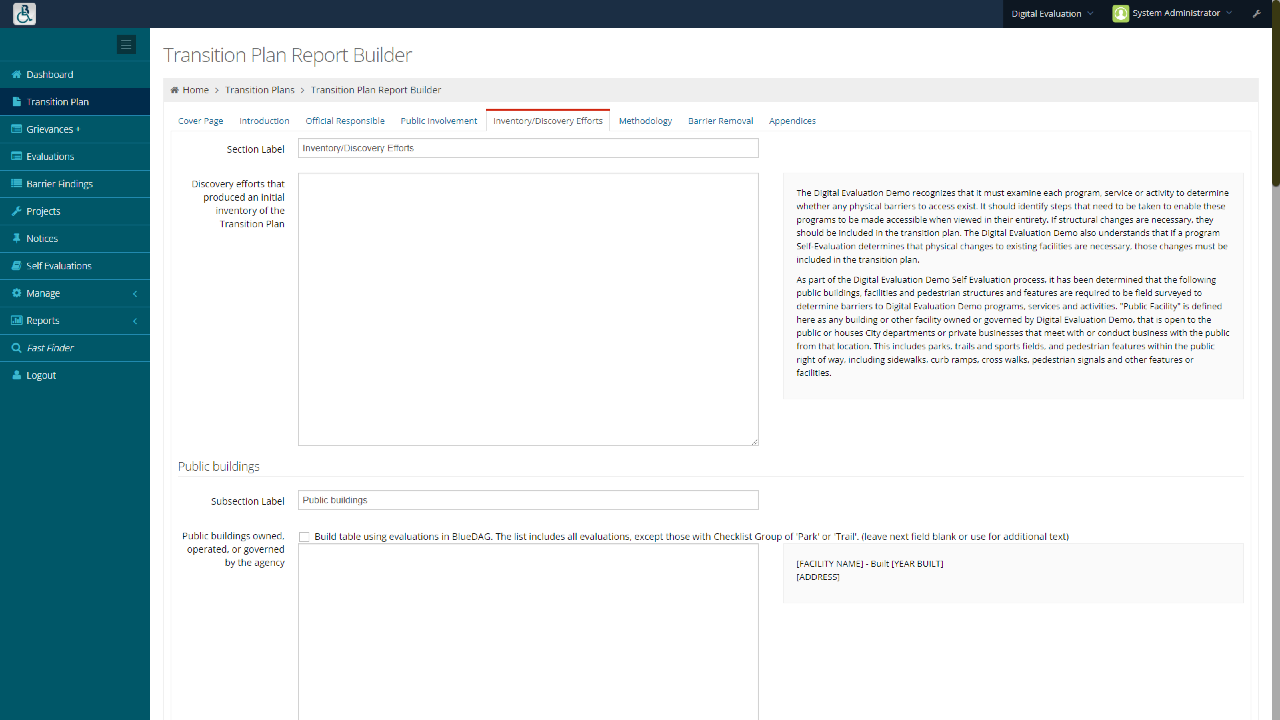
Task: Click the Transition Plan Report Builder title
Action: tap(288, 55)
